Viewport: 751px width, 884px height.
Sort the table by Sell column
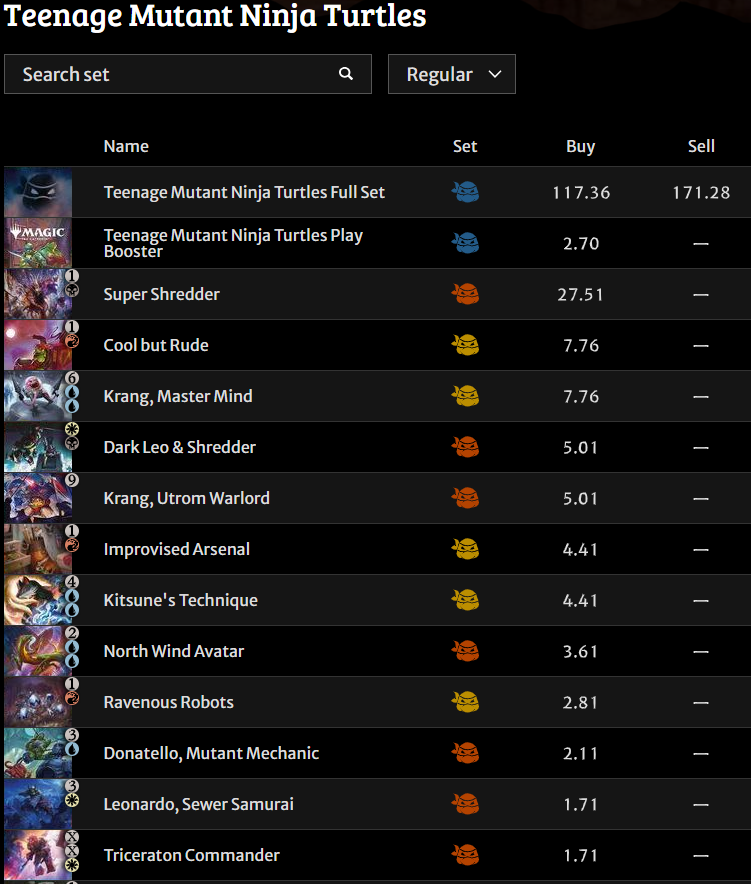[701, 146]
